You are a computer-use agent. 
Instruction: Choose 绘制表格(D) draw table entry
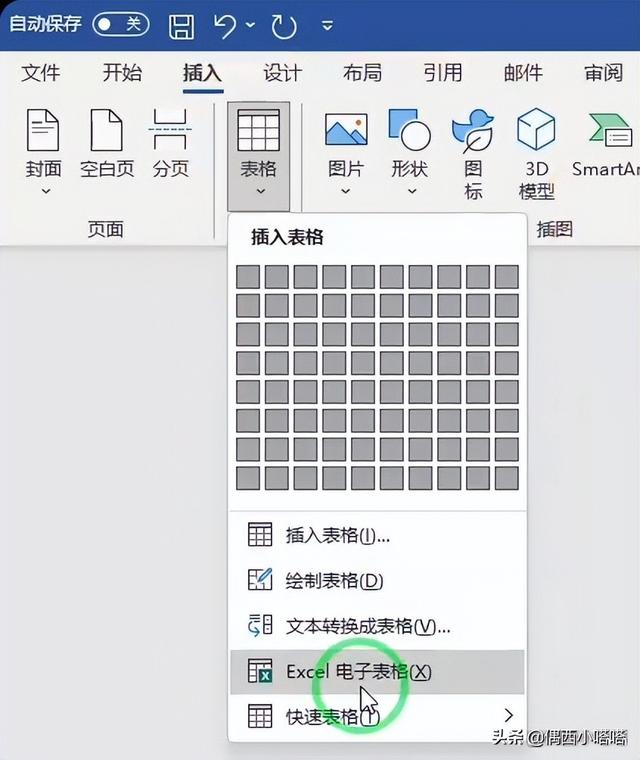click(x=377, y=581)
